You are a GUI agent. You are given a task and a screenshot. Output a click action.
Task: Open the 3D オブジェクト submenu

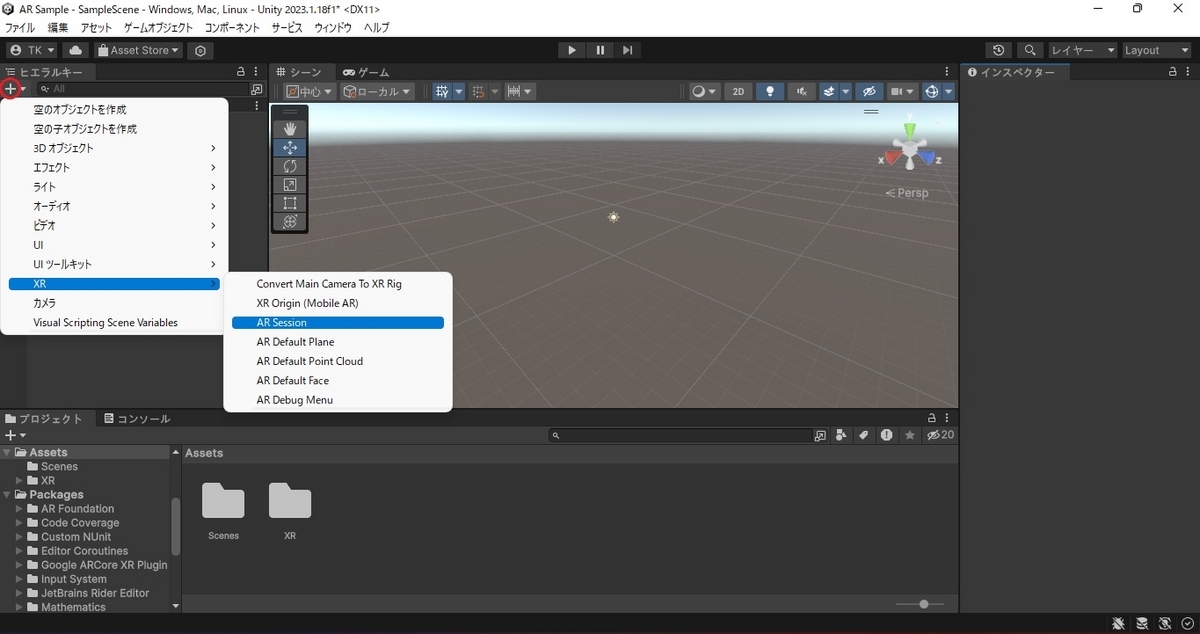115,148
